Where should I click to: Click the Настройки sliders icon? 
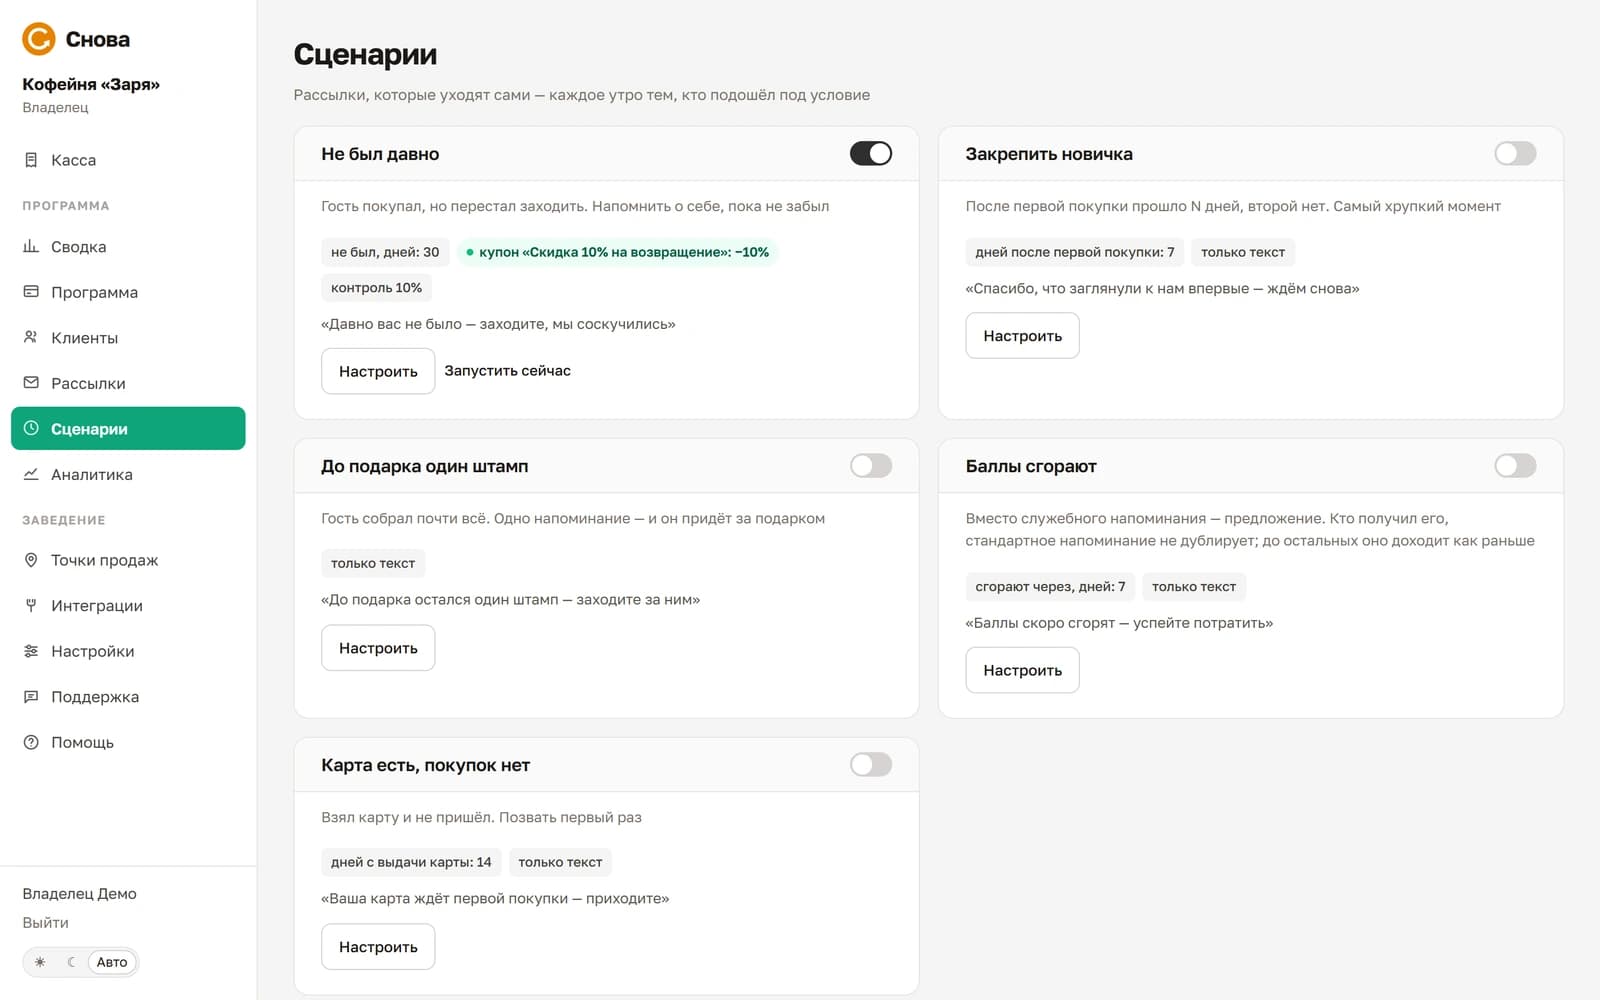coord(31,651)
